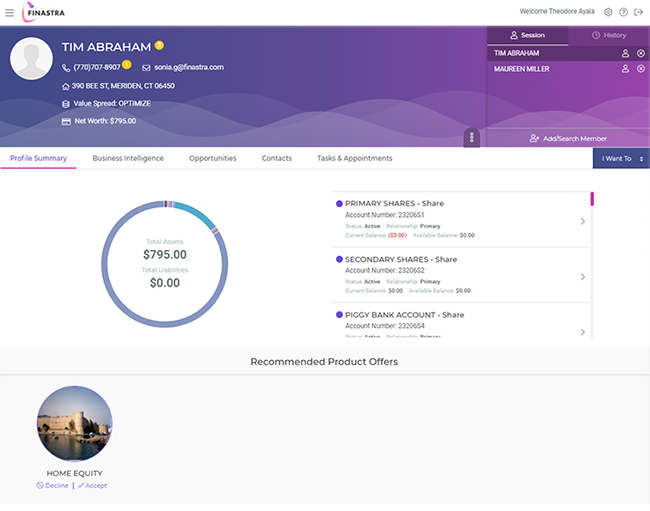Click the purple dot beside SECONDARY SHARES
Image resolution: width=650 pixels, height=511 pixels.
click(x=339, y=259)
